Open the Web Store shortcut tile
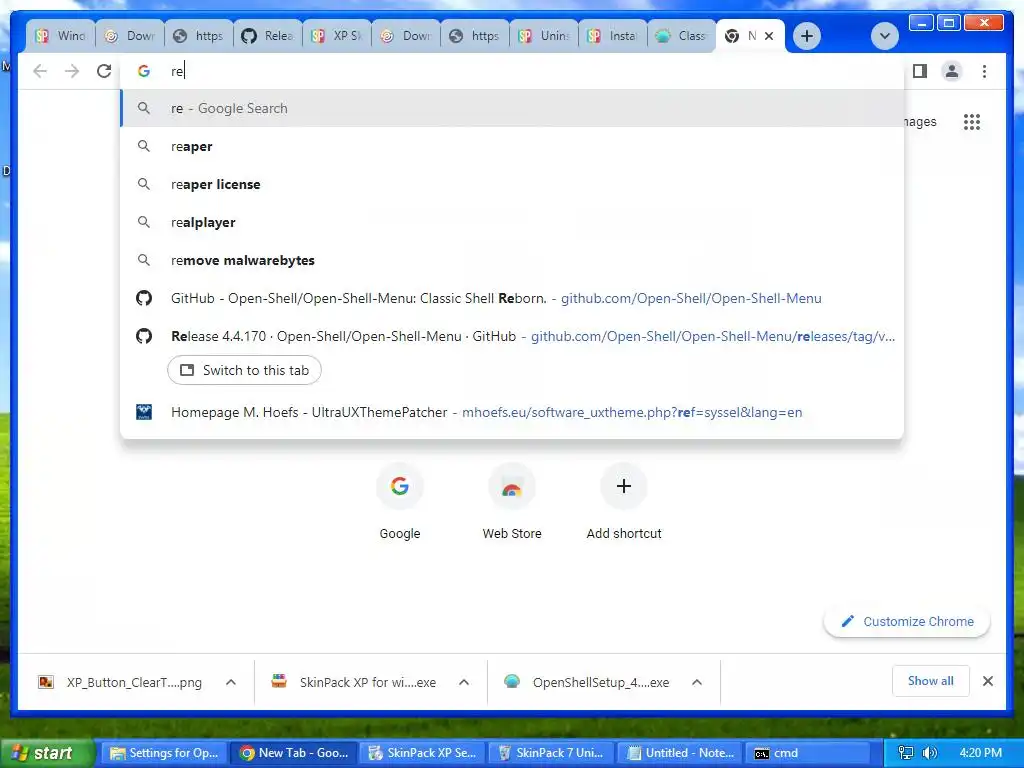Viewport: 1024px width, 768px height. (512, 502)
